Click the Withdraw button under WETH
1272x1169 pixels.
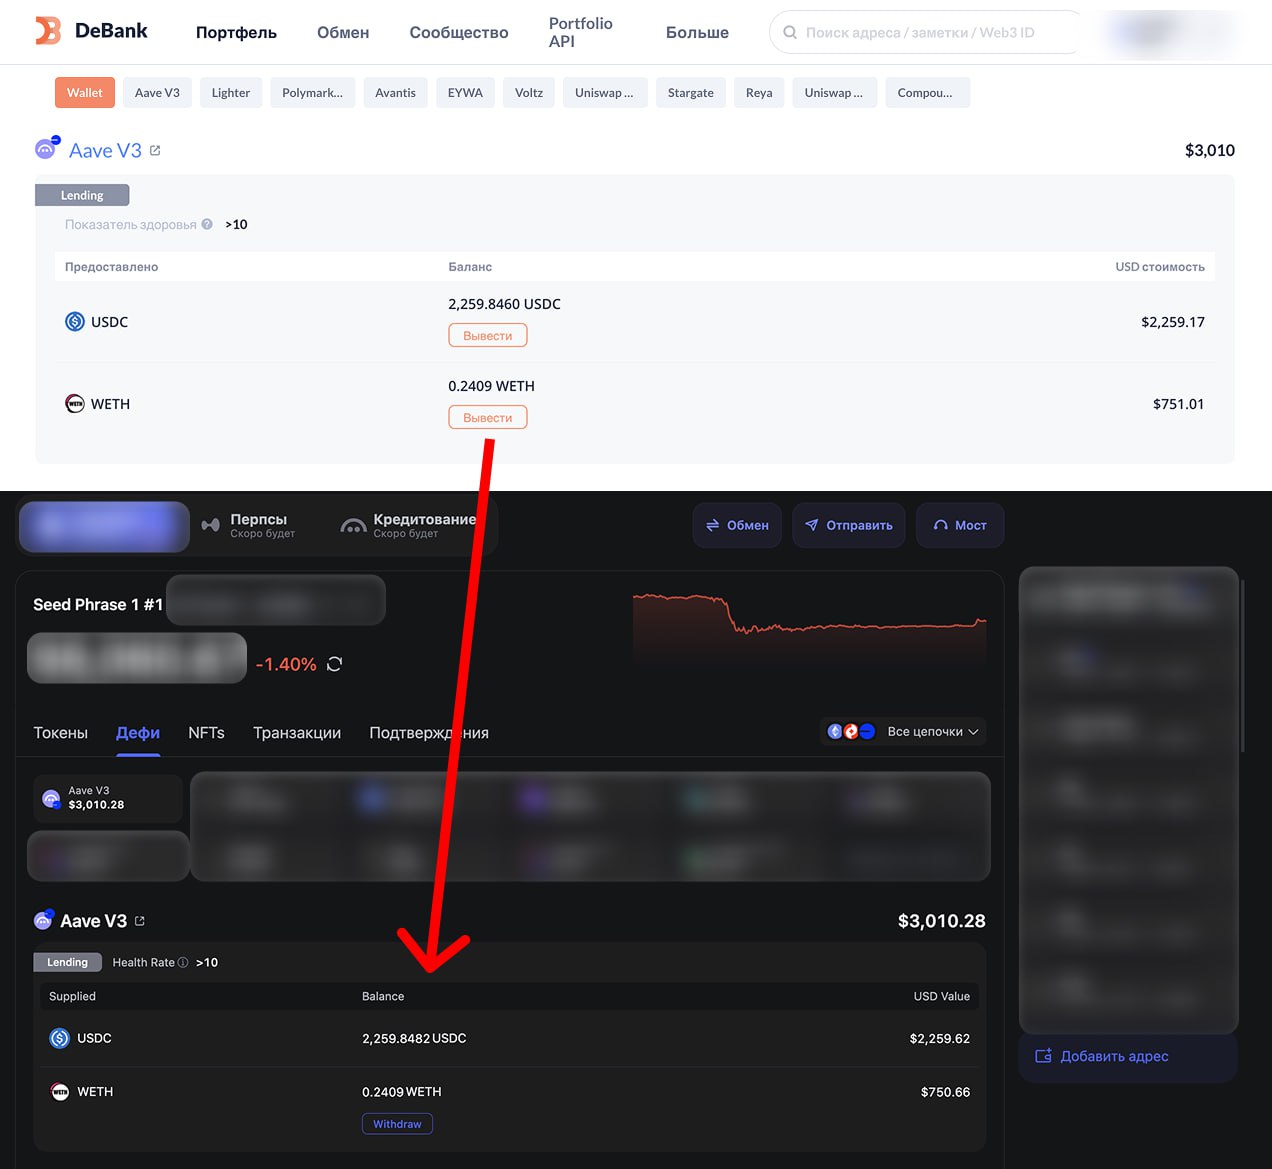point(397,1124)
